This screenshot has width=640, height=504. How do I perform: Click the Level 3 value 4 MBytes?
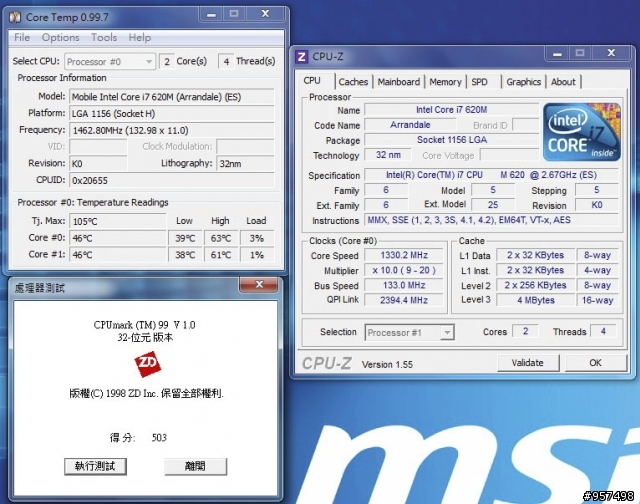(535, 300)
